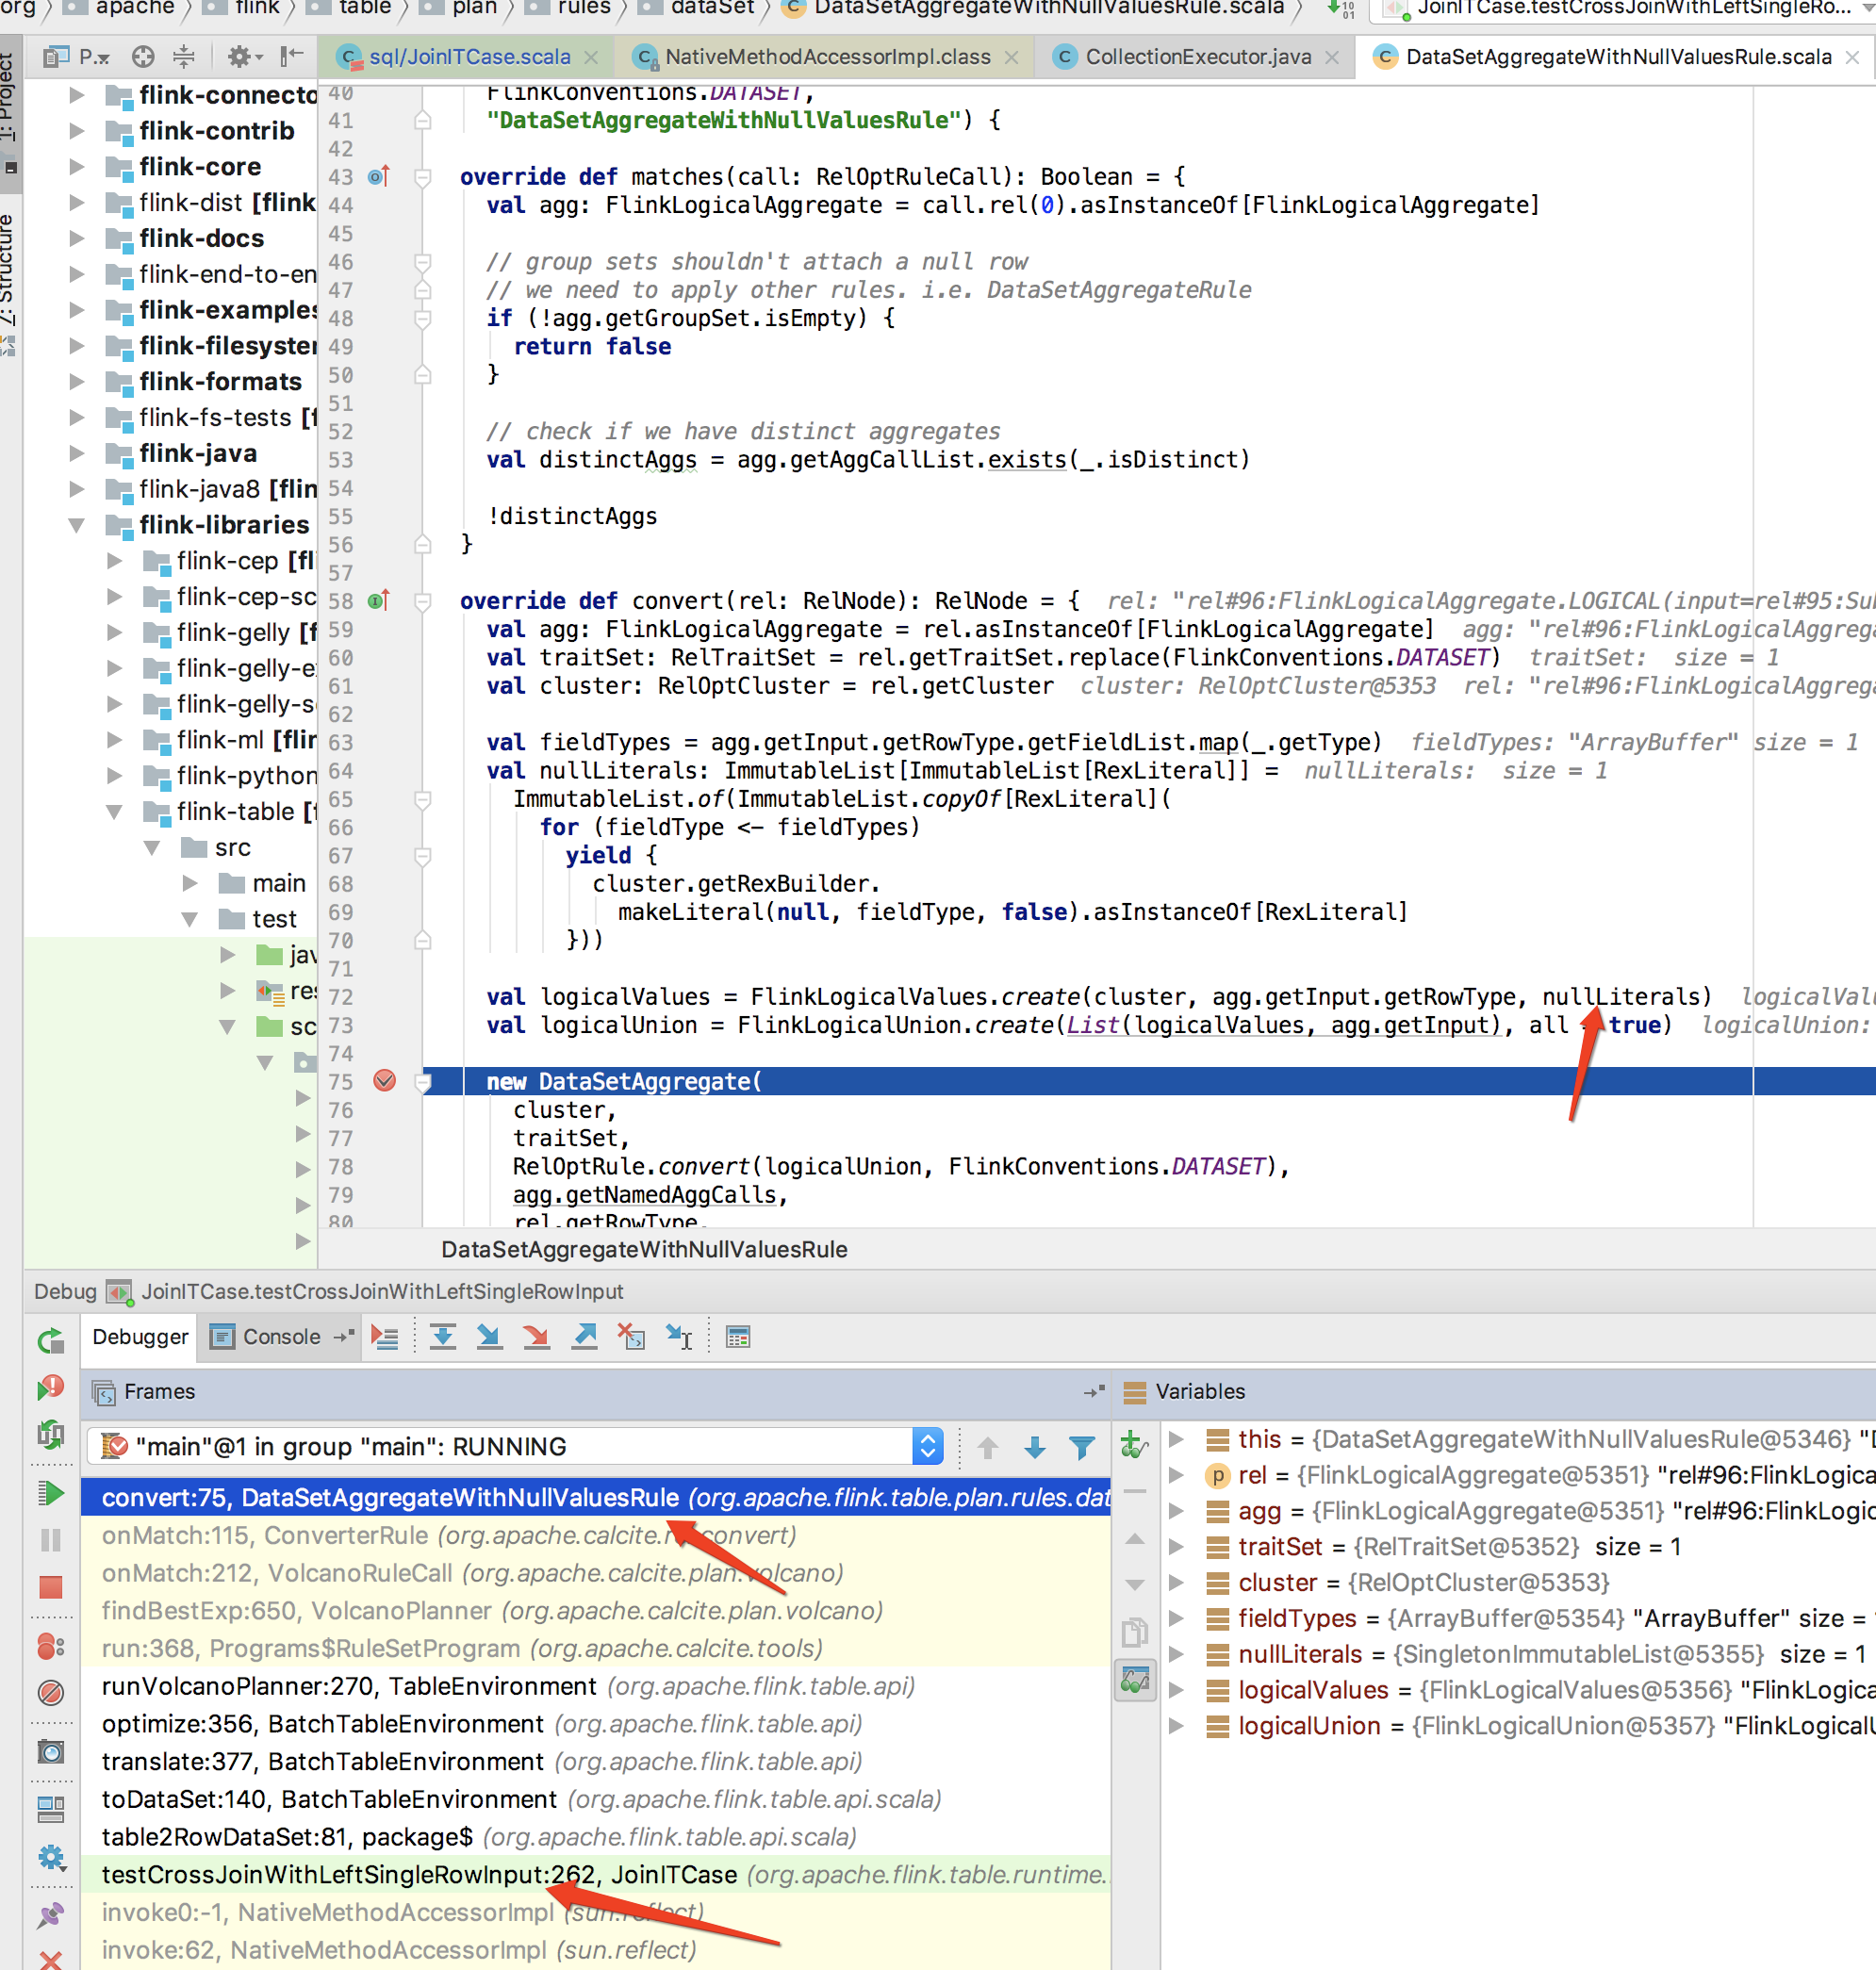
Task: Expand the nullLiterals variable node
Action: 1177,1654
